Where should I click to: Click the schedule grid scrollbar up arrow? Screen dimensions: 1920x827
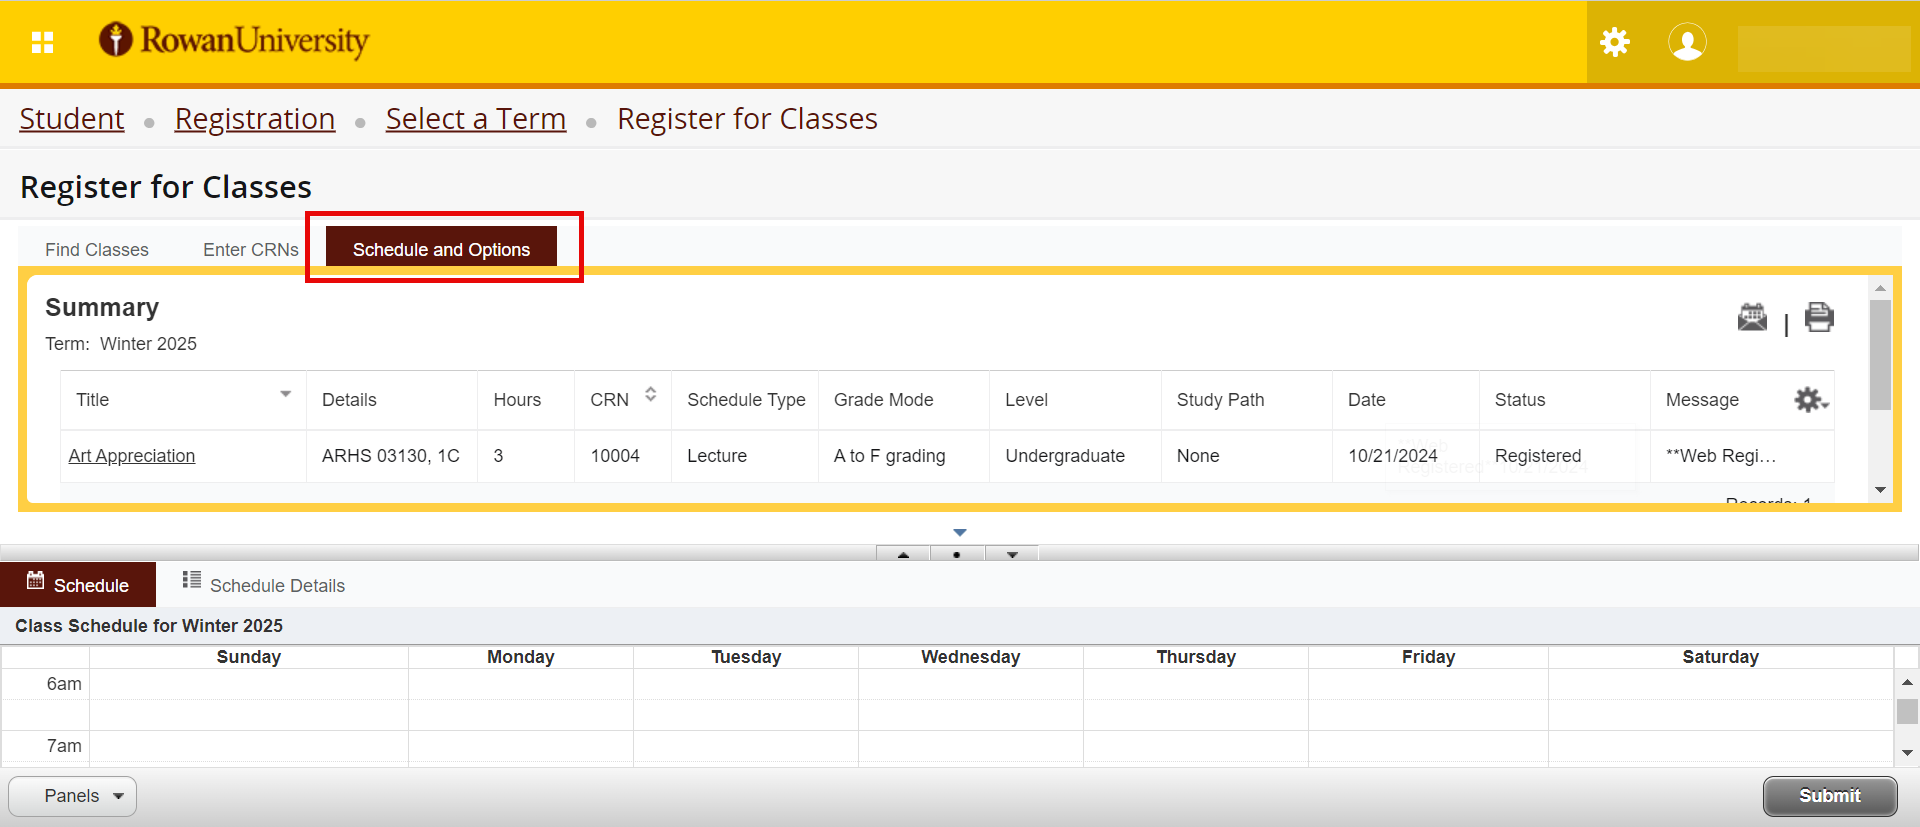1907,682
